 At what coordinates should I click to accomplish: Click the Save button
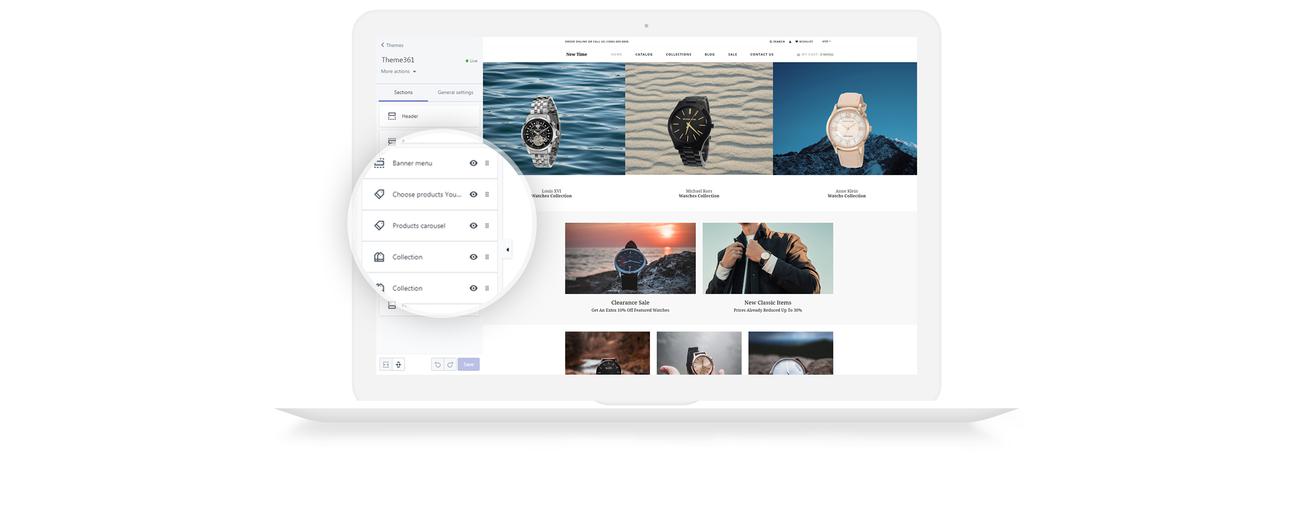coord(469,365)
